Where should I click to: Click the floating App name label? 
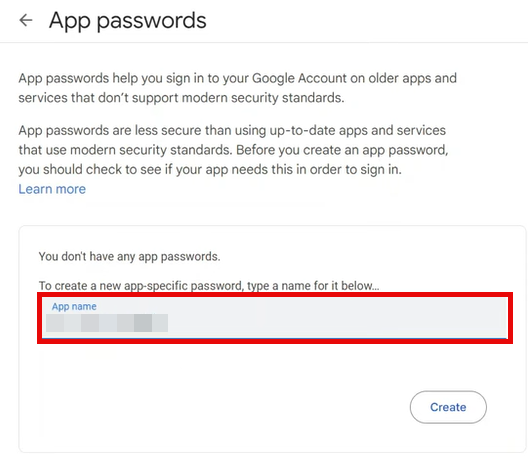(74, 306)
